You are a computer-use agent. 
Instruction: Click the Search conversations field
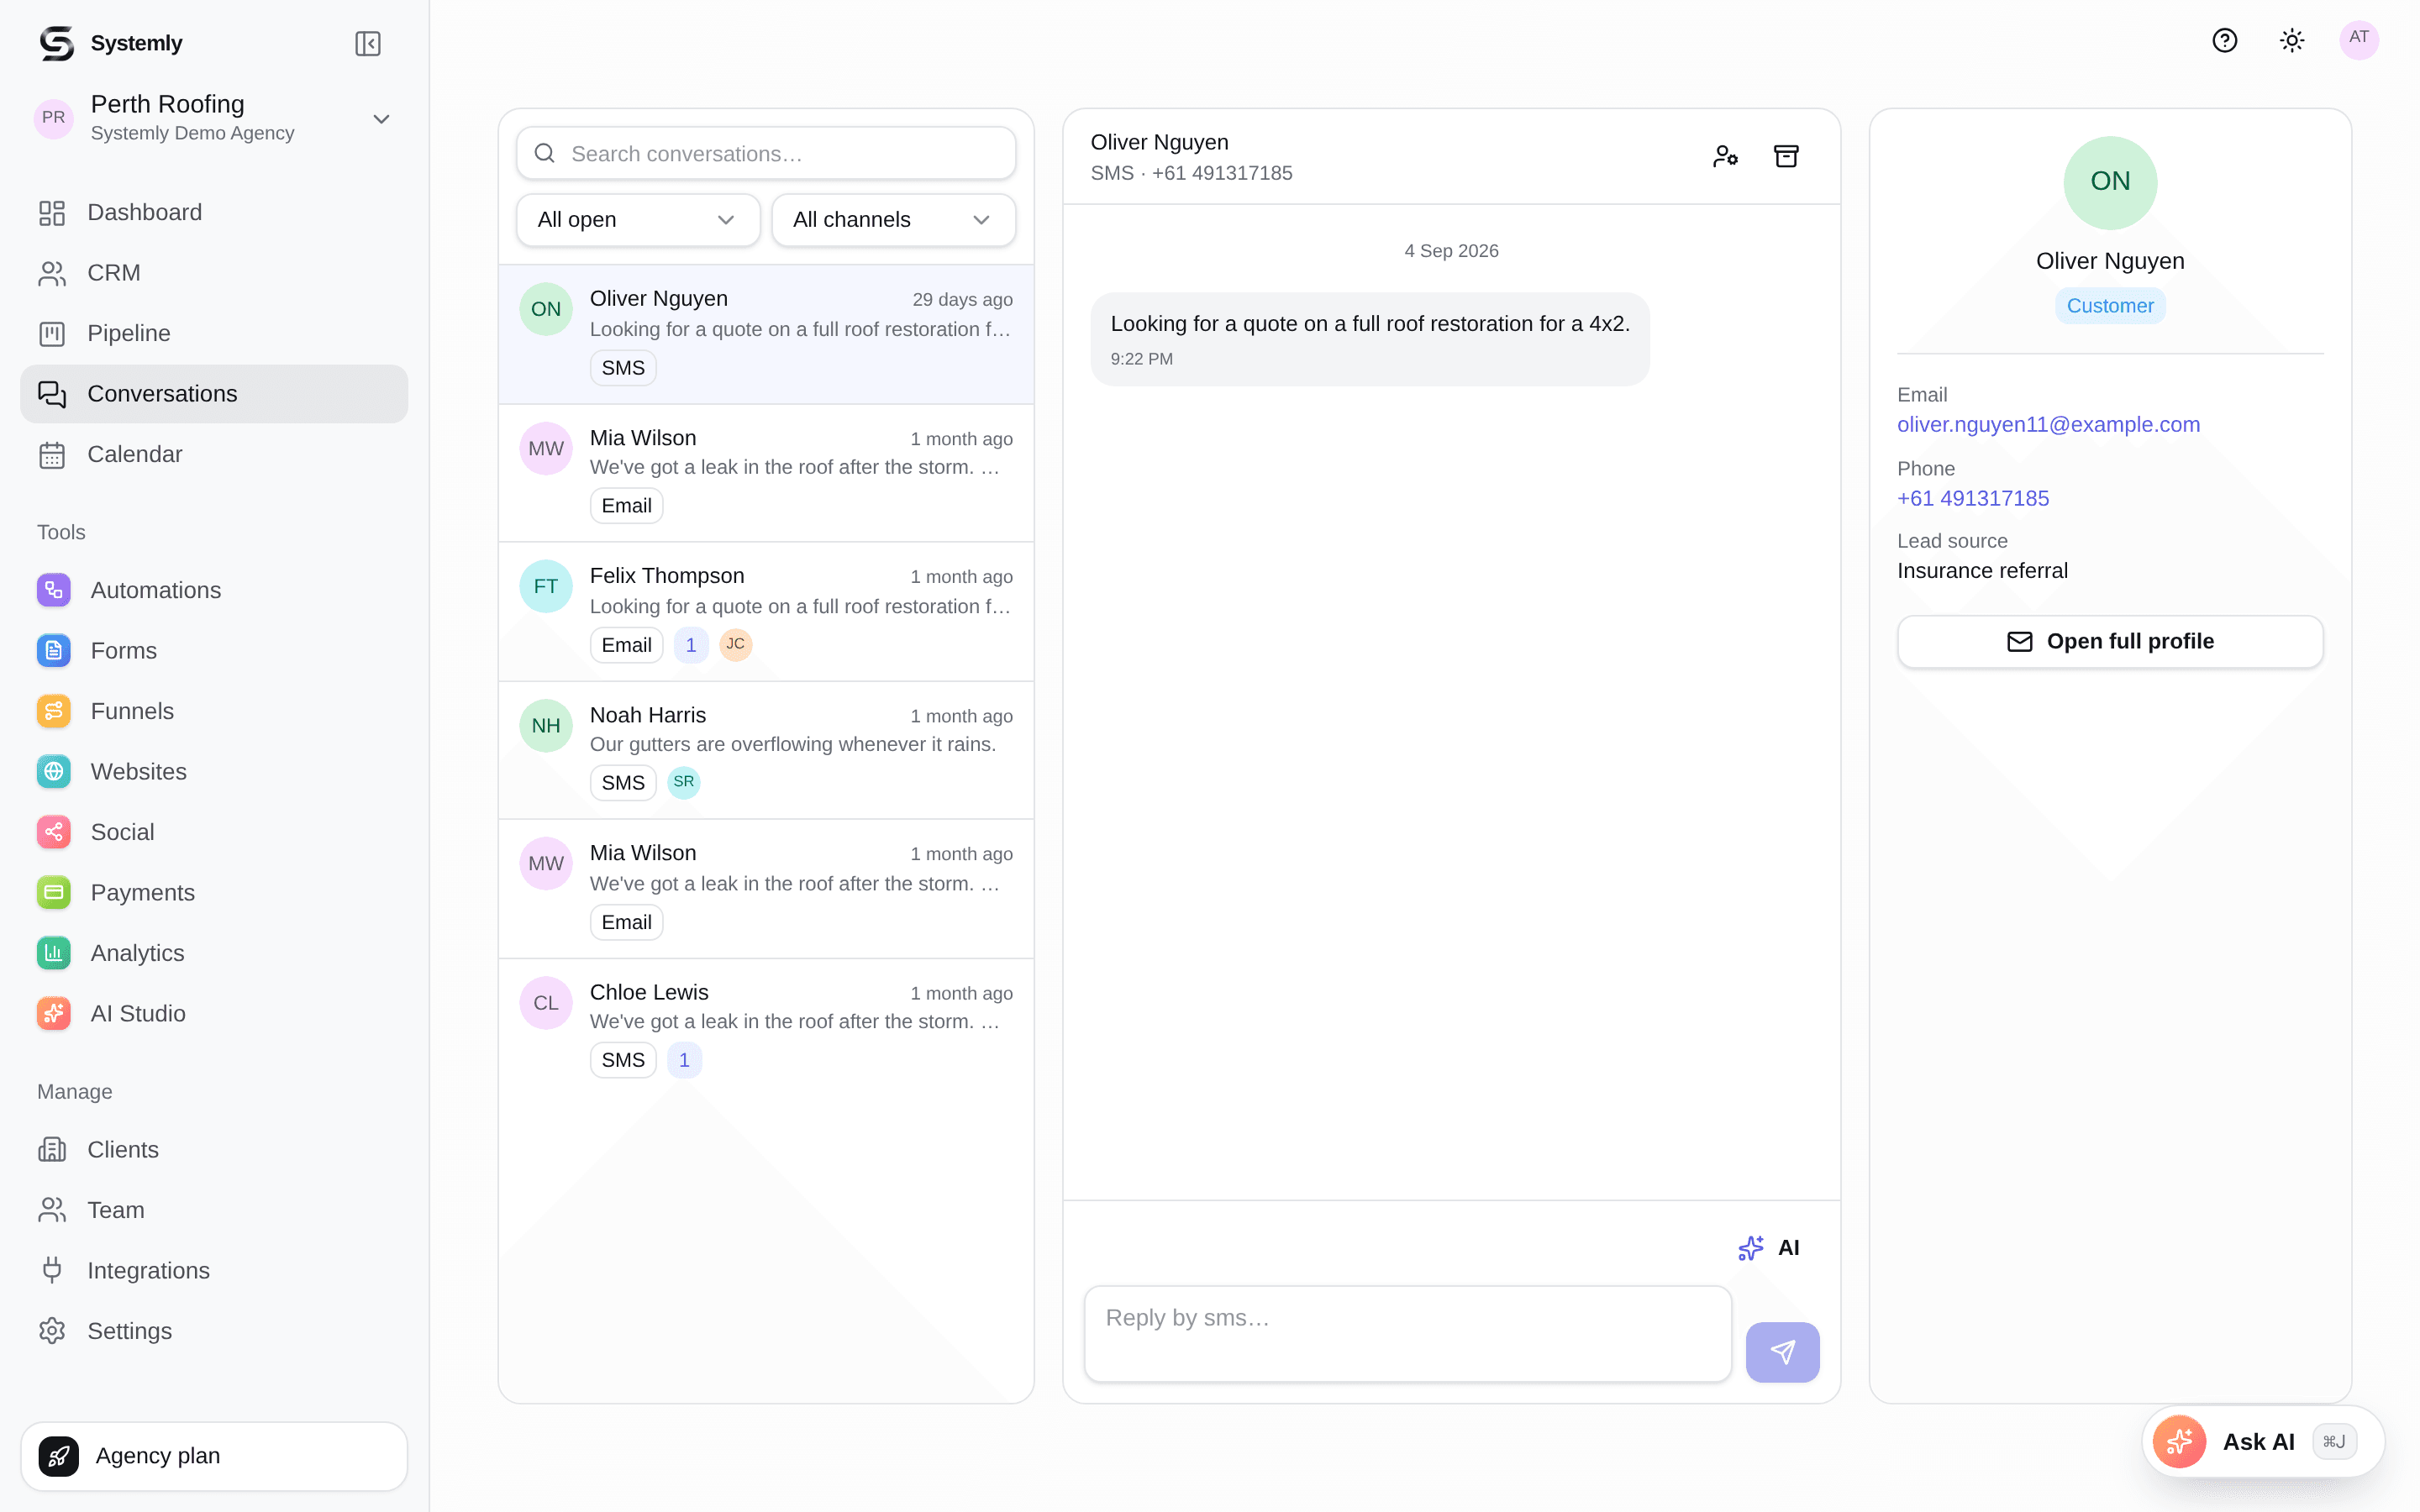tap(766, 153)
